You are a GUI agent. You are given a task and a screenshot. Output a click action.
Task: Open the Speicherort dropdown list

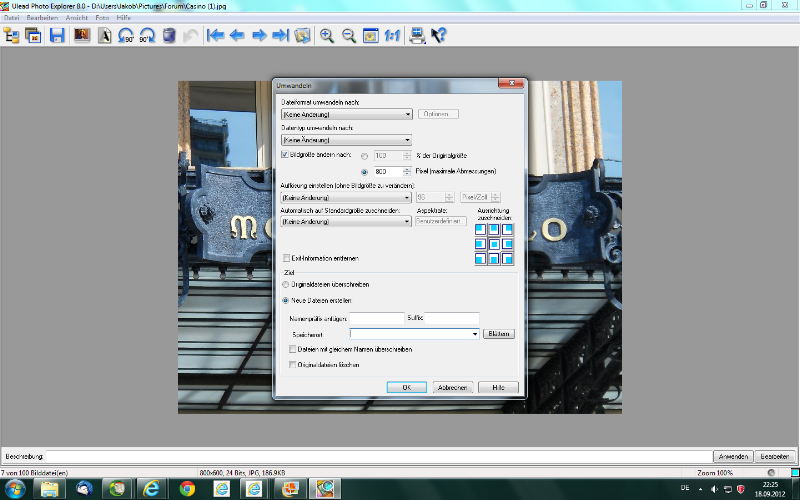click(474, 334)
